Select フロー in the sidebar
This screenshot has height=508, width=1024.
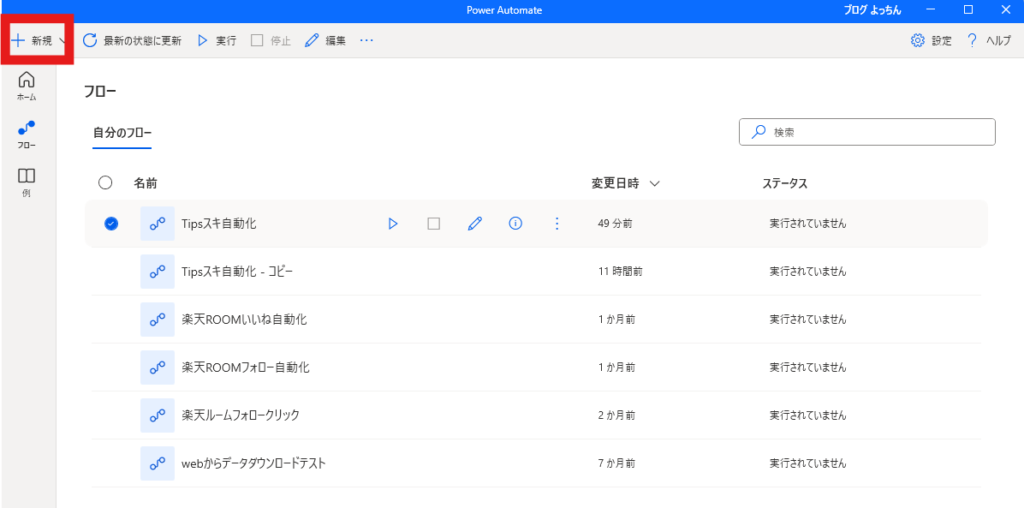point(27,135)
